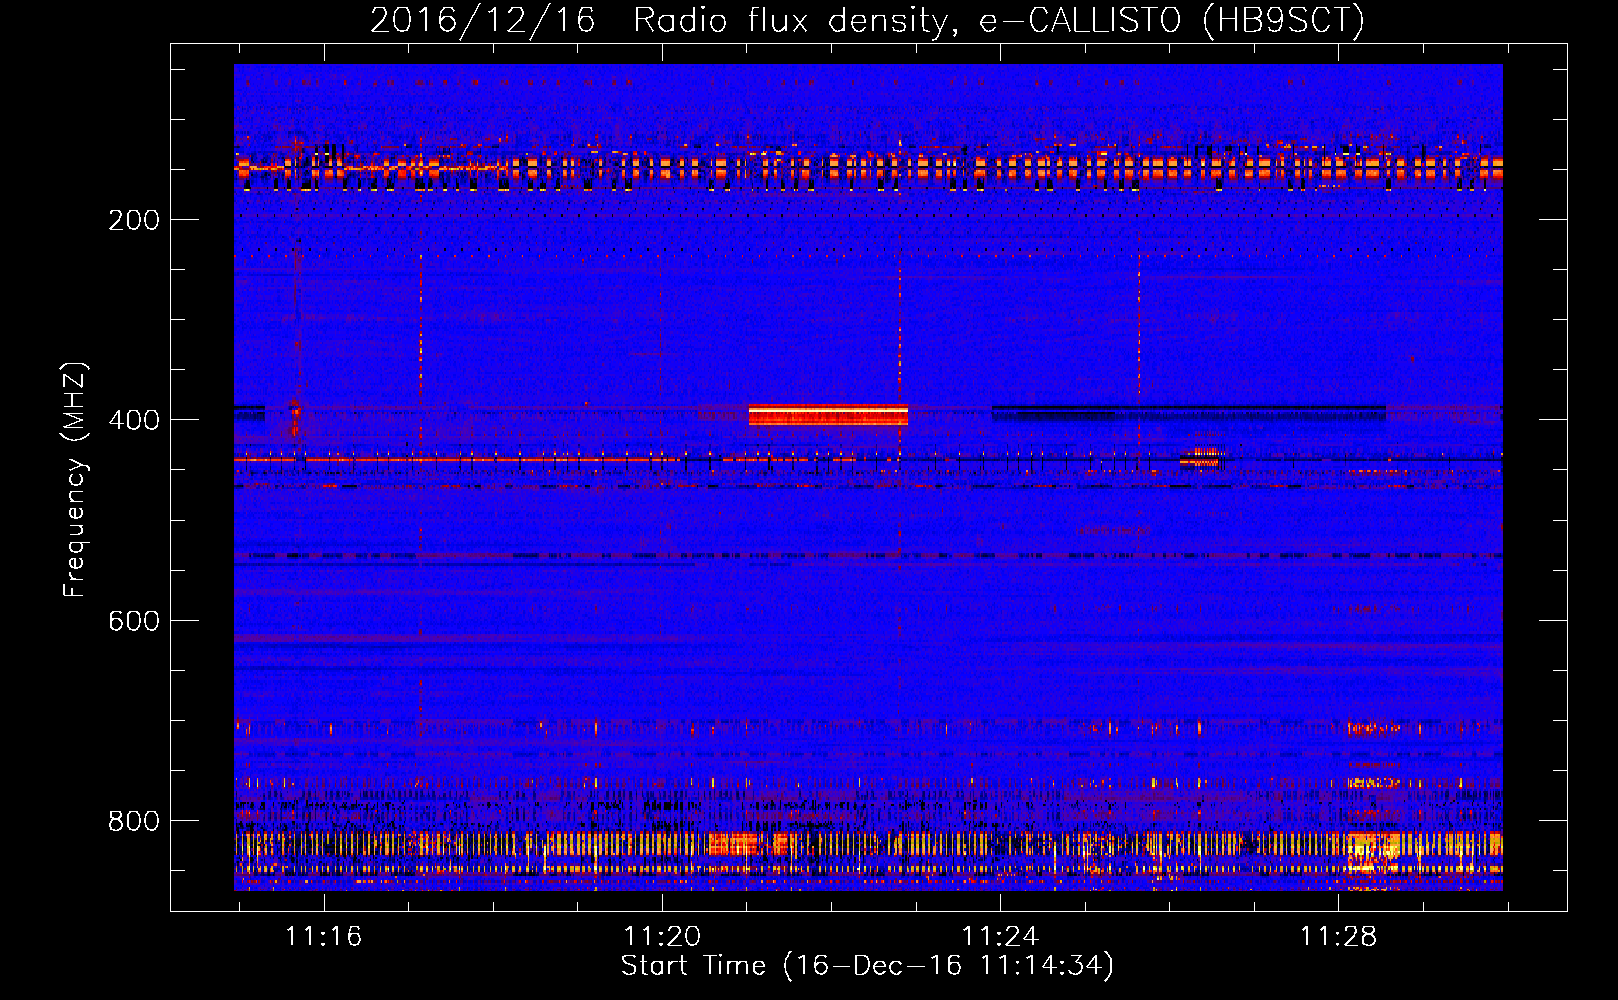Click the '11:20' time tick label
The width and height of the screenshot is (1618, 1000).
tap(661, 936)
